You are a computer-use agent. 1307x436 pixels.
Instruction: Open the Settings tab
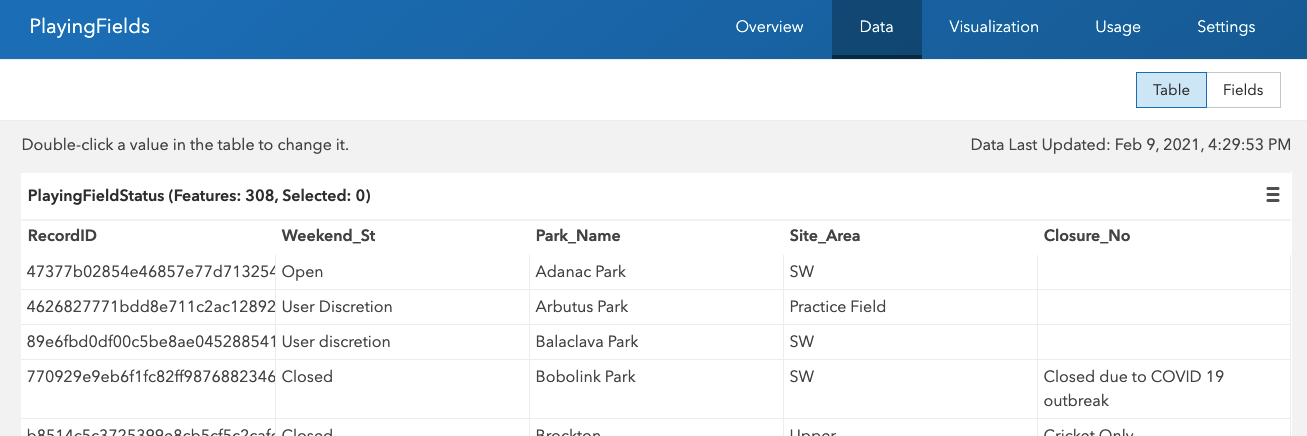1226,27
